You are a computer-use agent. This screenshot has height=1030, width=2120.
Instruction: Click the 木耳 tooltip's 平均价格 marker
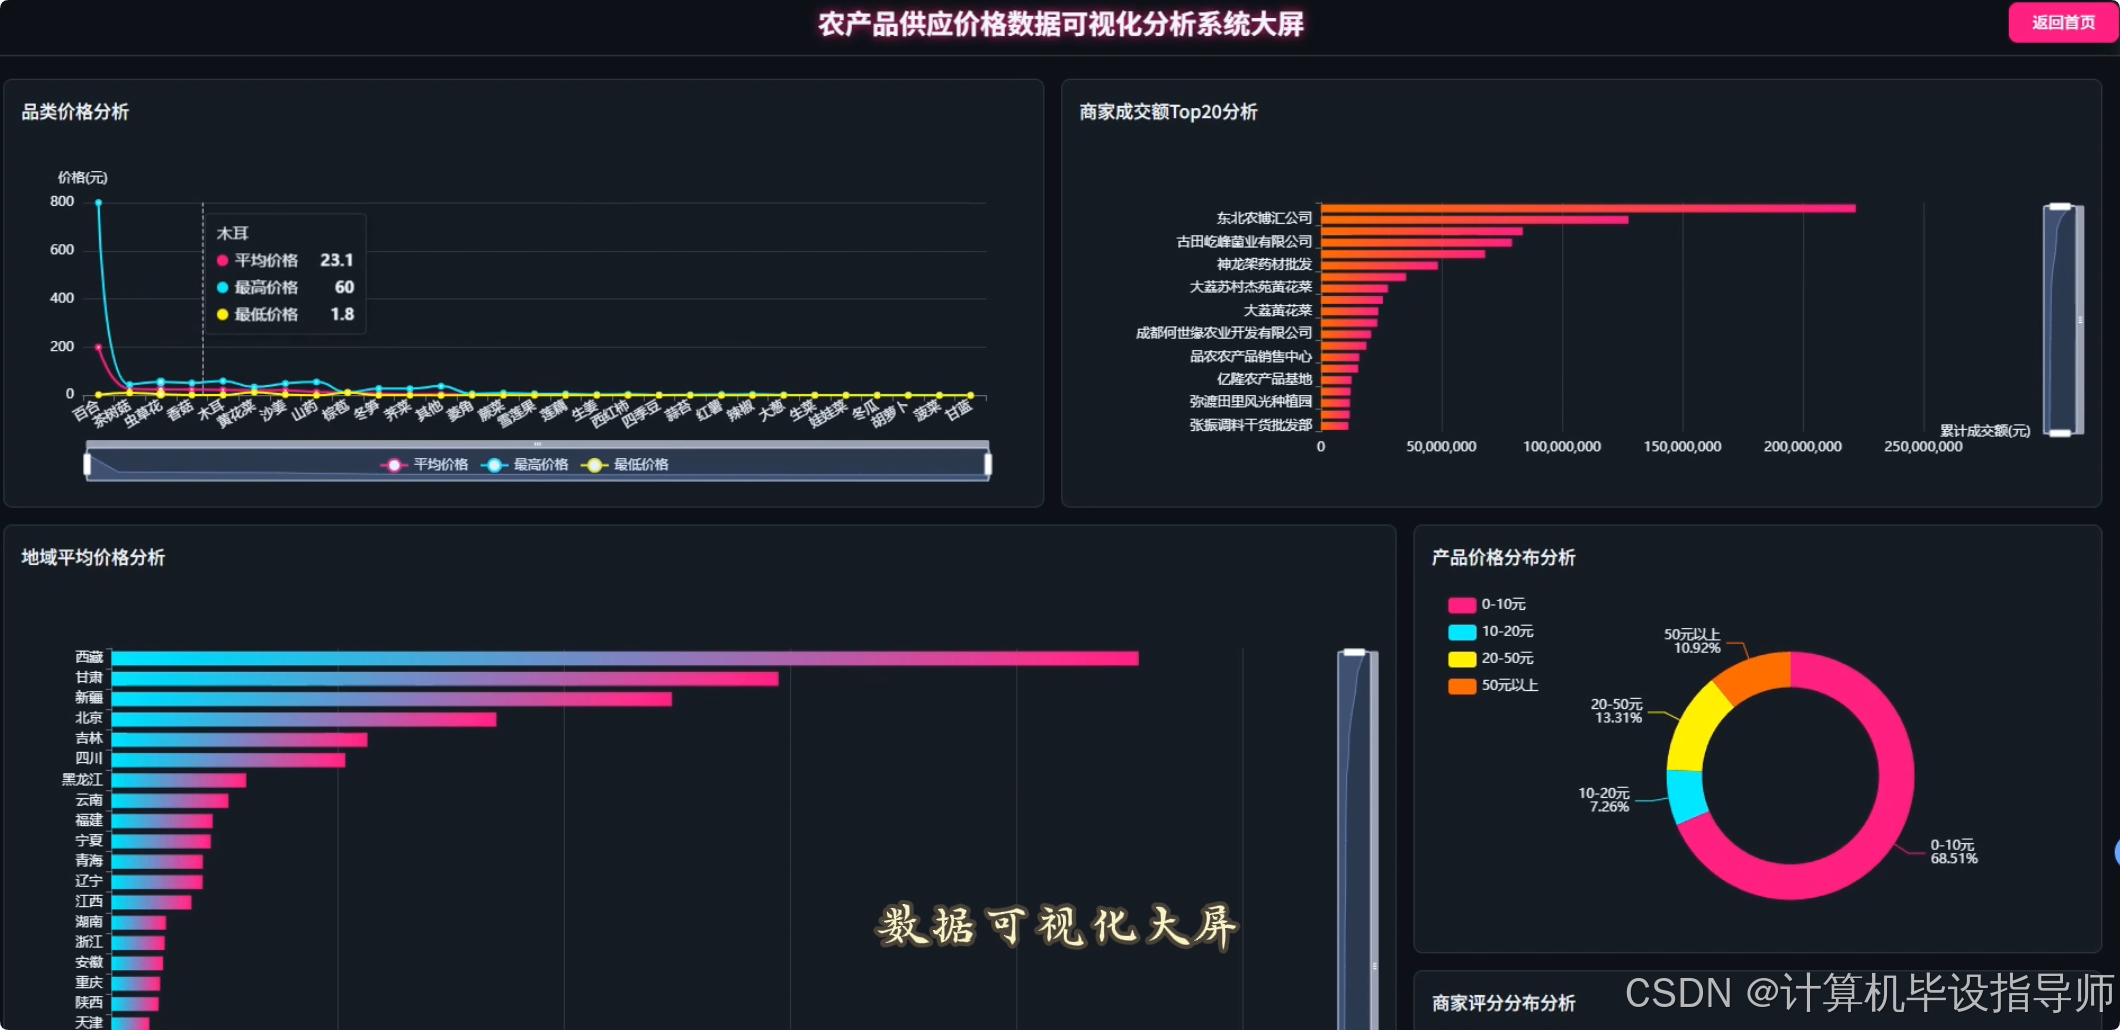pyautogui.click(x=220, y=259)
